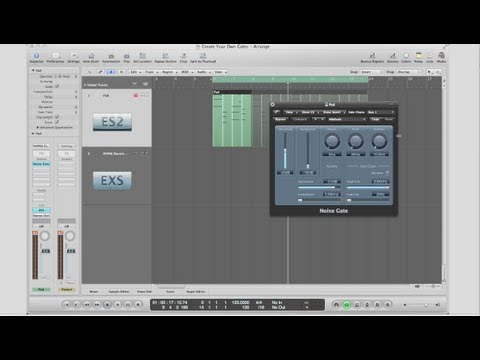480x360 pixels.
Task: Open the Side Chain dropdown in Noise Gate
Action: [380, 112]
